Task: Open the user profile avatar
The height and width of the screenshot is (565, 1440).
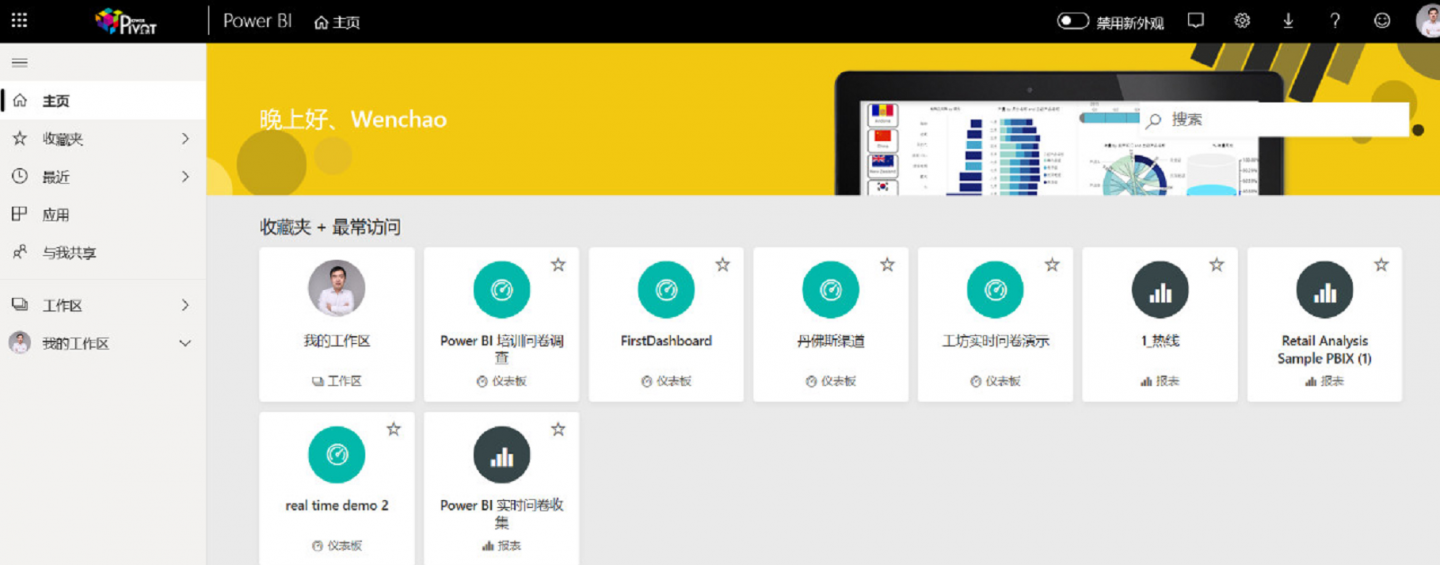Action: pos(1428,20)
